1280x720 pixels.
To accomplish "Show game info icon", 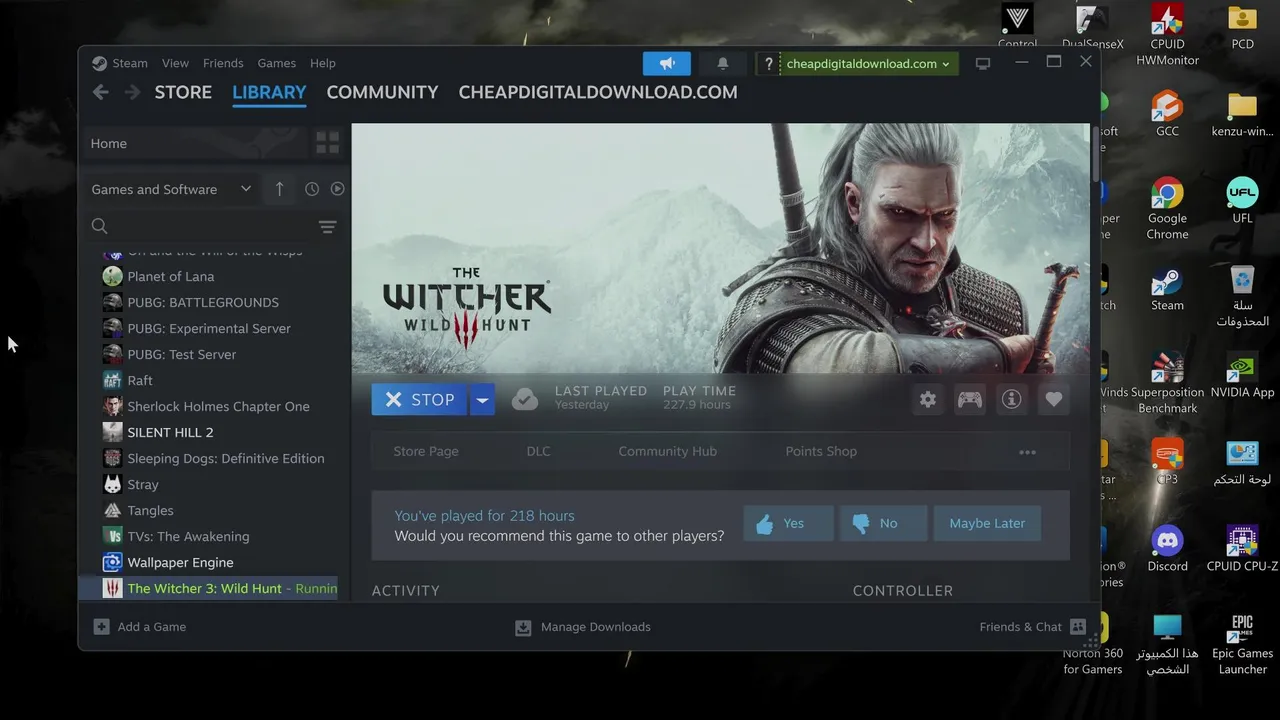I will pyautogui.click(x=1011, y=400).
